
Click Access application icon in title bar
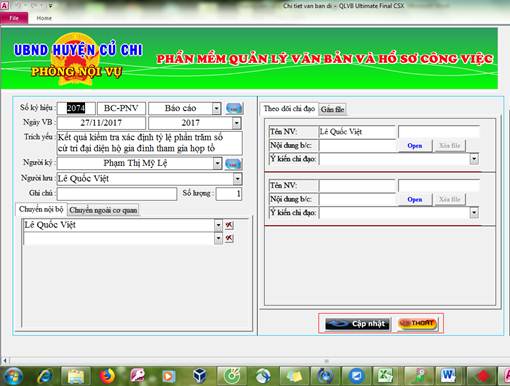tap(4, 6)
